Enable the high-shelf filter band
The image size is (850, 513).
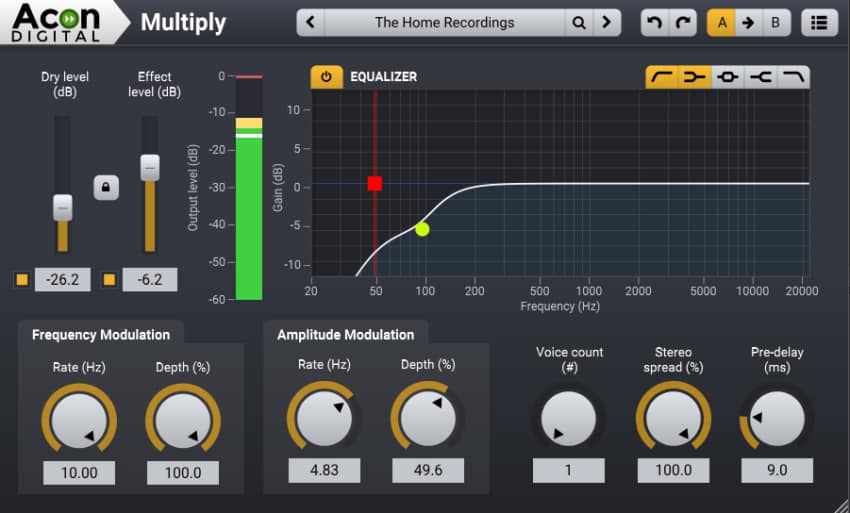(x=760, y=77)
